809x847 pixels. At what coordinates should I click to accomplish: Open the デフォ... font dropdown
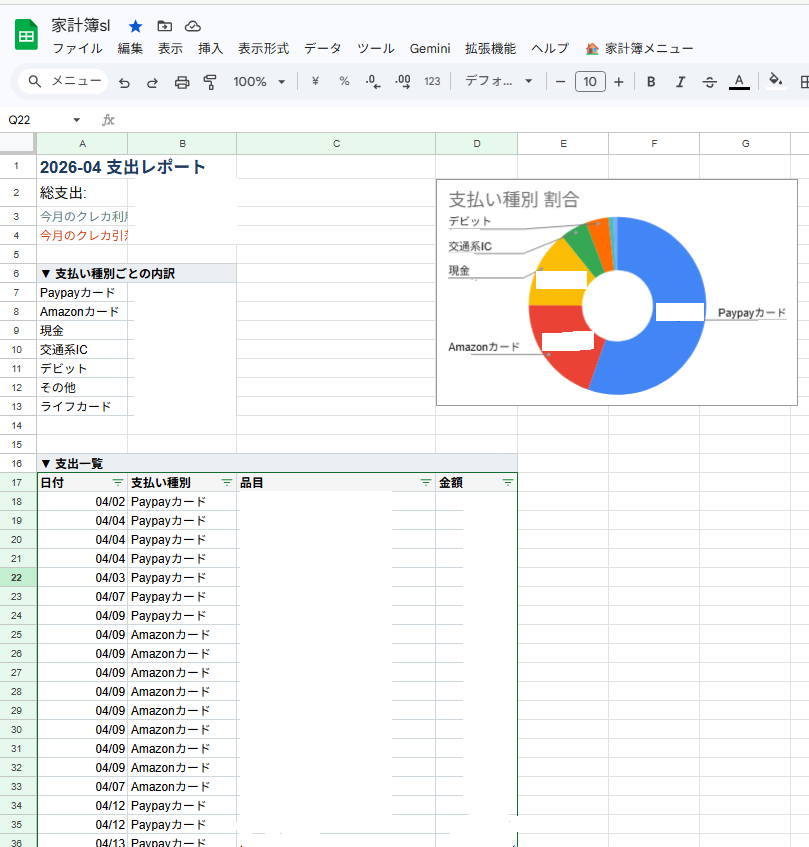point(499,82)
